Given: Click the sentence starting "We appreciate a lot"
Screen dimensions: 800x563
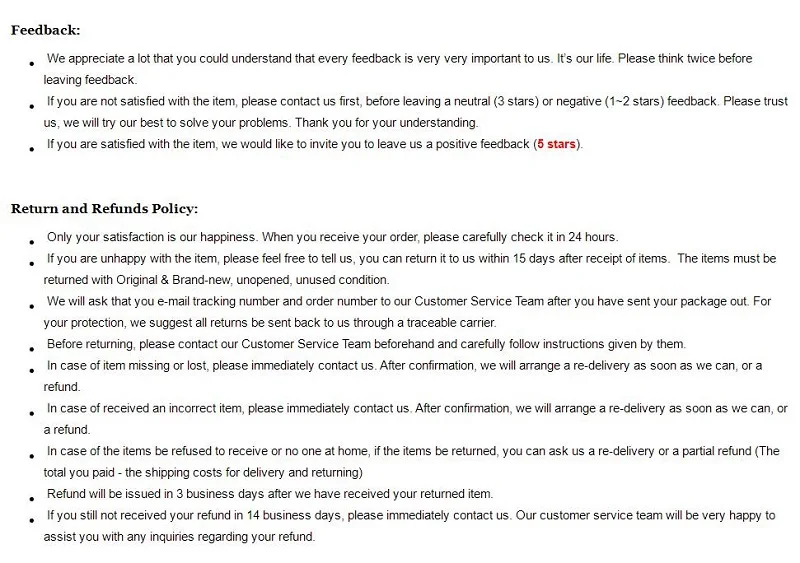Looking at the screenshot, I should (200, 59).
